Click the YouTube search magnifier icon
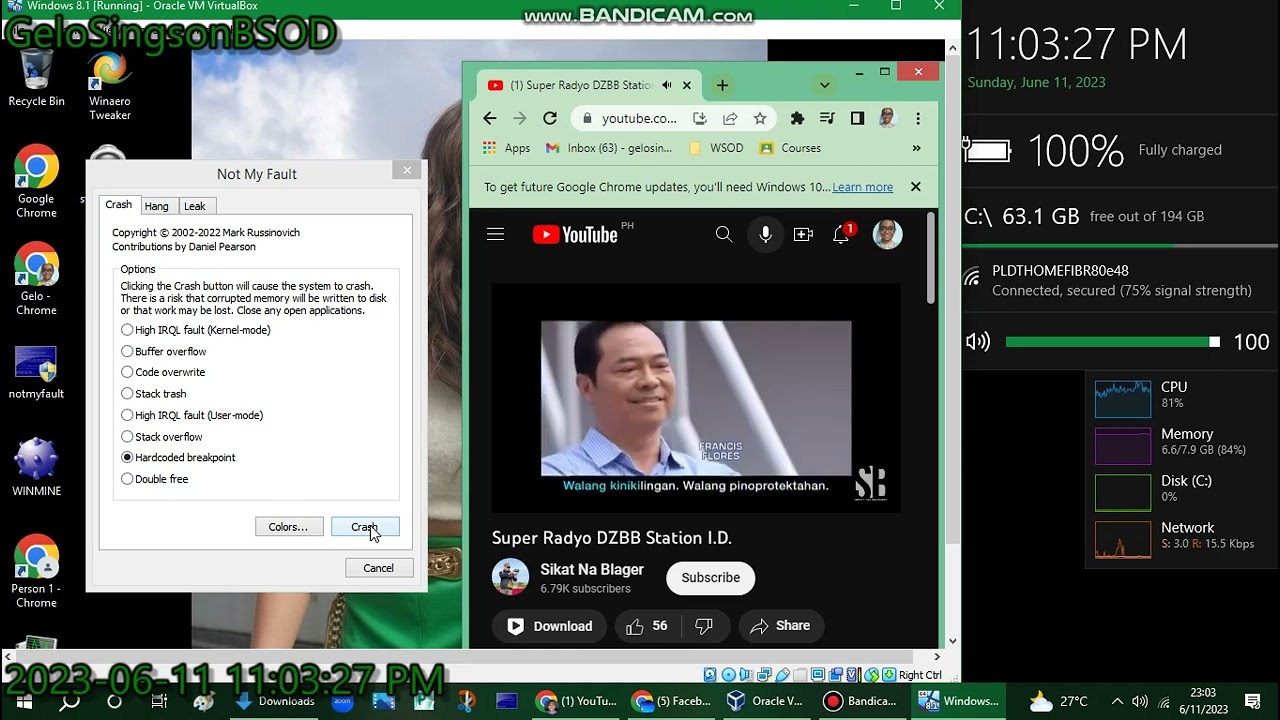Screen dimensions: 1280x720 [x=724, y=234]
